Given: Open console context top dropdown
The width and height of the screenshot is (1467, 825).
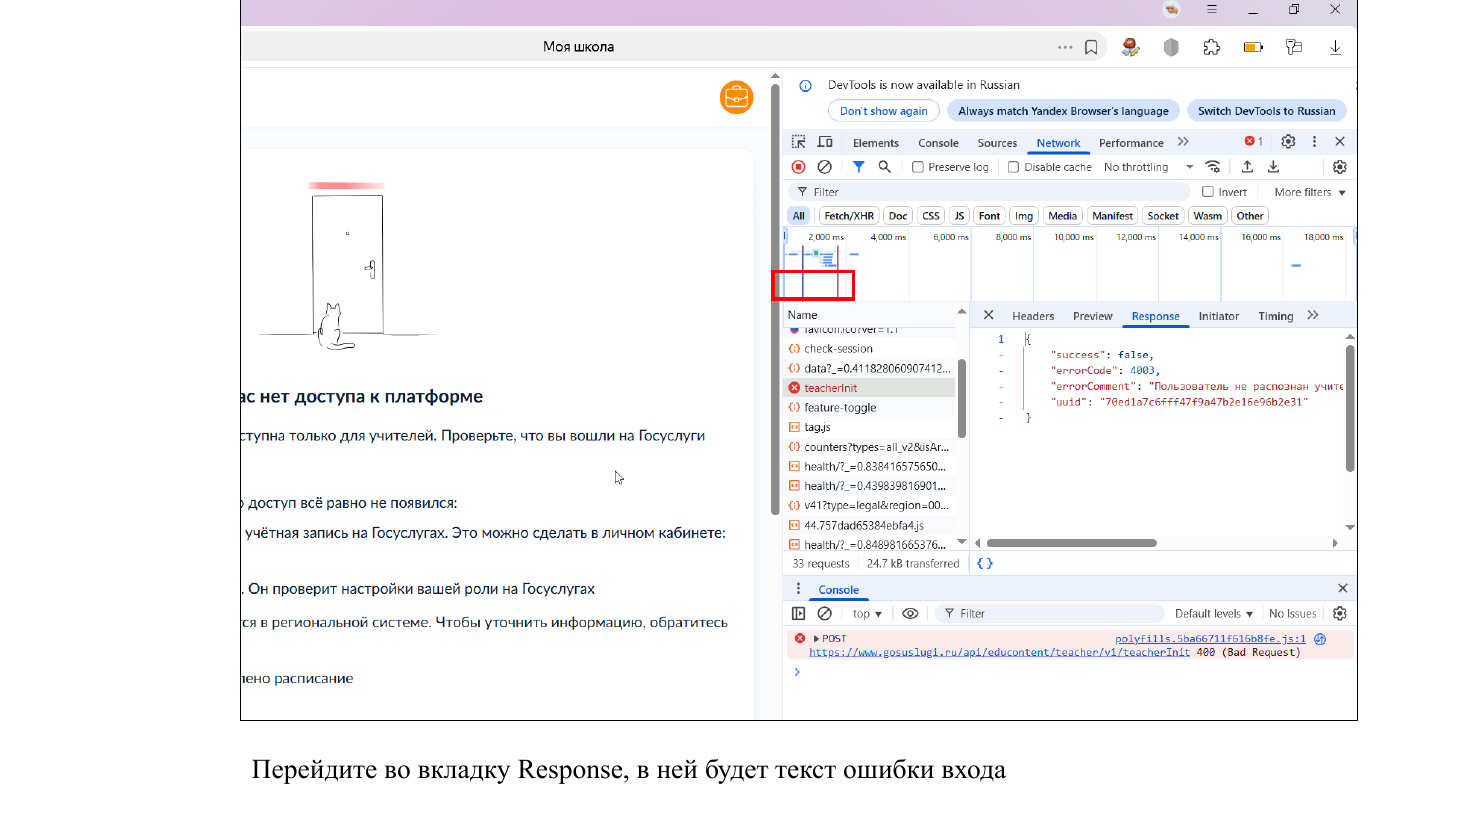Looking at the screenshot, I should 867,613.
